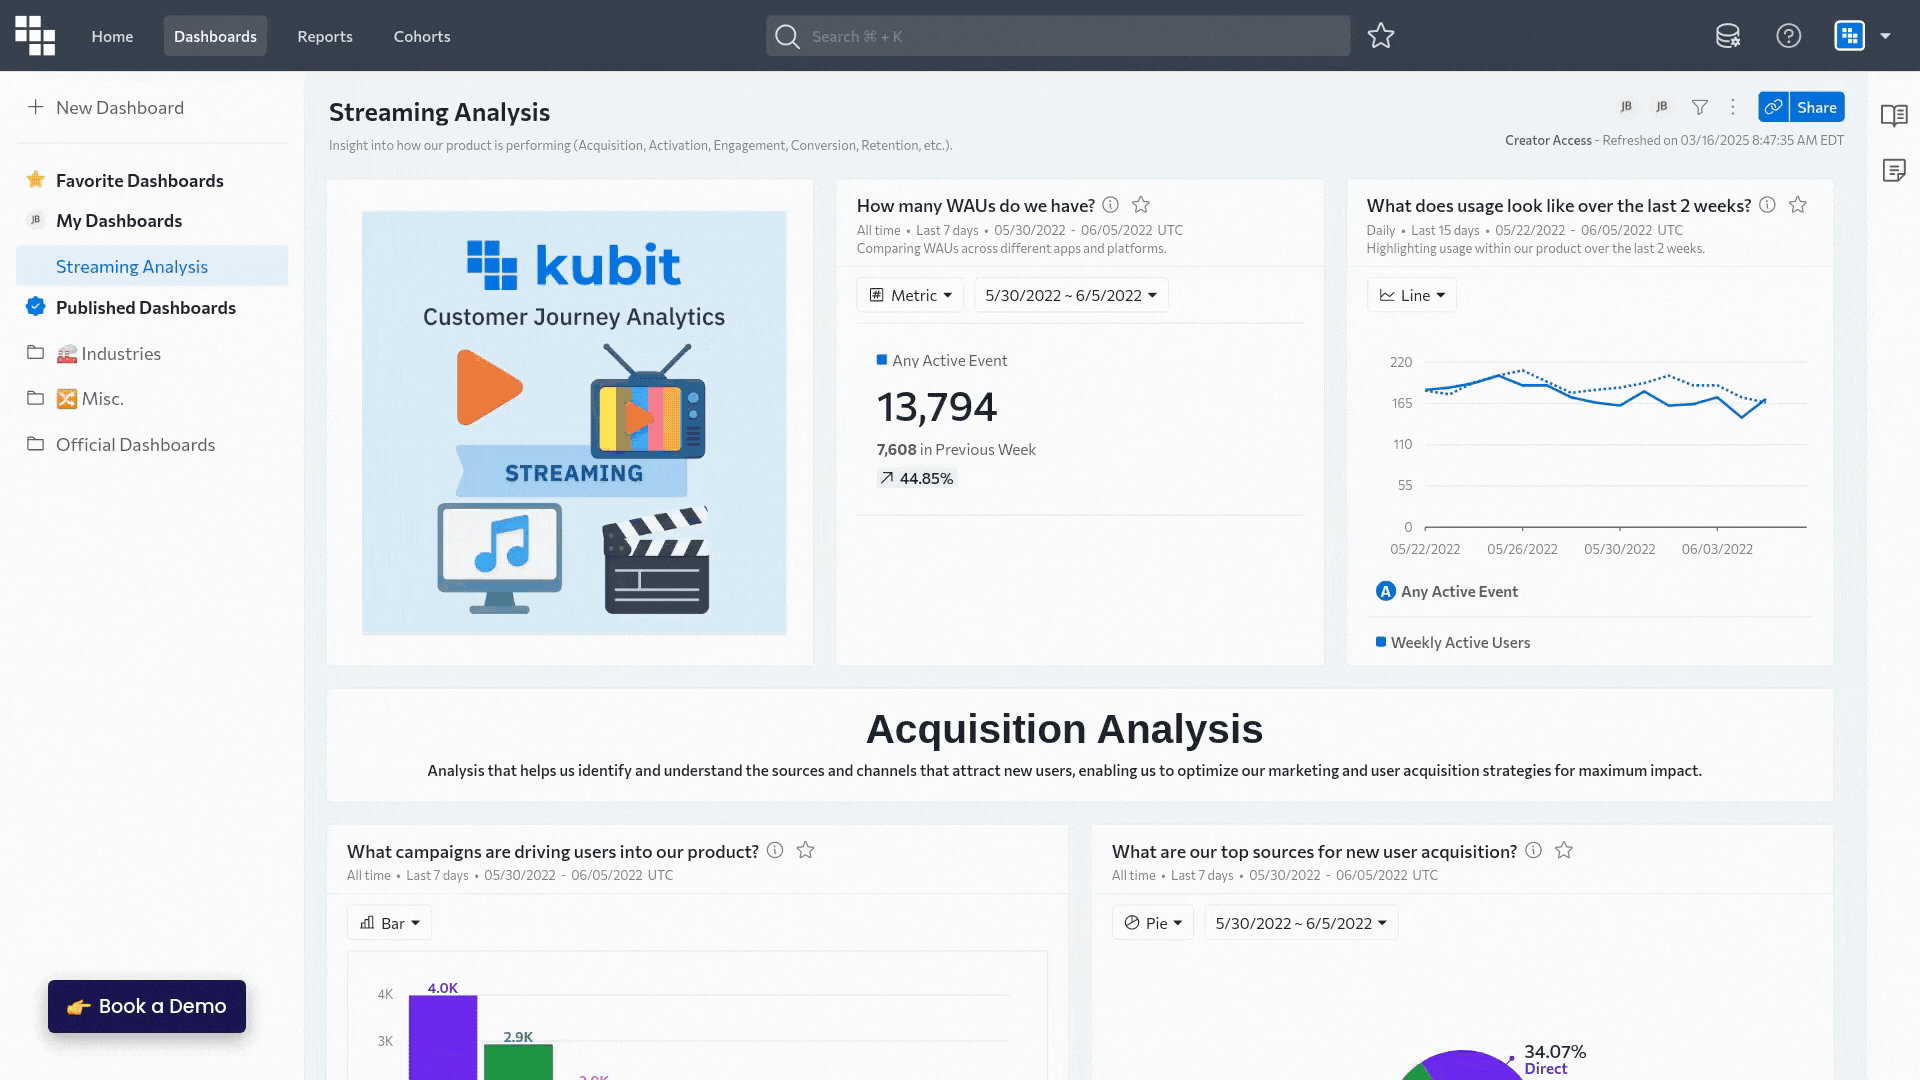Open the documentation panel icon on right edge
This screenshot has width=1920, height=1080.
(1895, 116)
